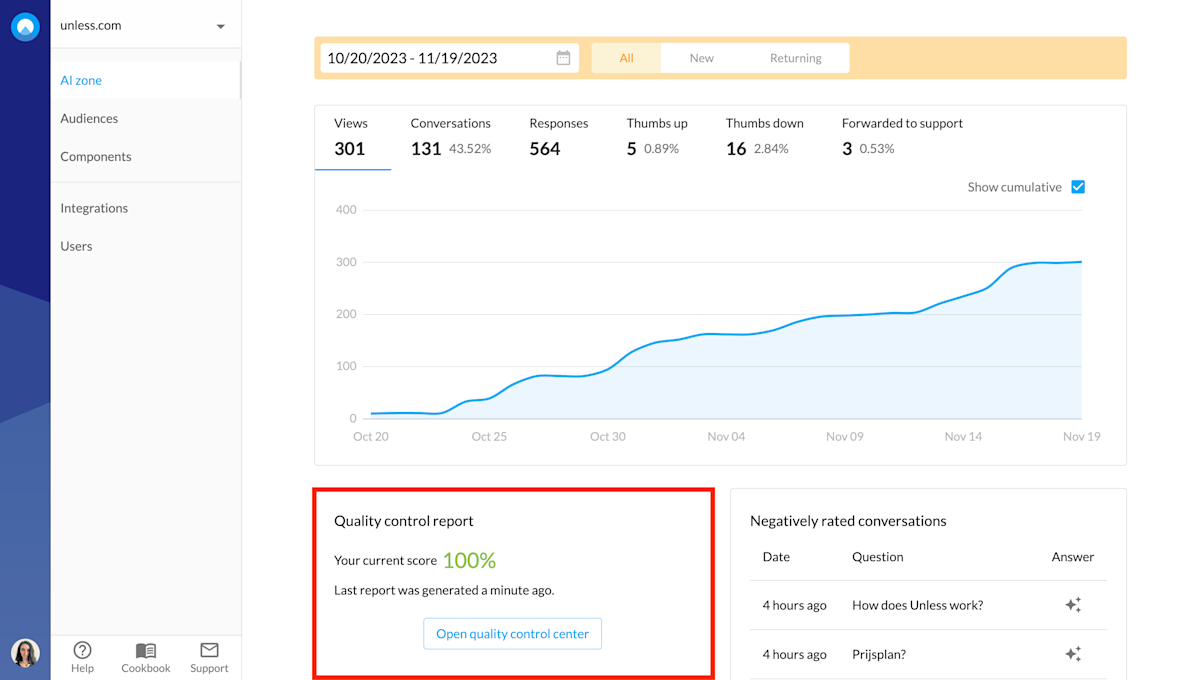Switch to the Conversations metric tab
Viewport: 1200px width, 680px height.
(451, 138)
